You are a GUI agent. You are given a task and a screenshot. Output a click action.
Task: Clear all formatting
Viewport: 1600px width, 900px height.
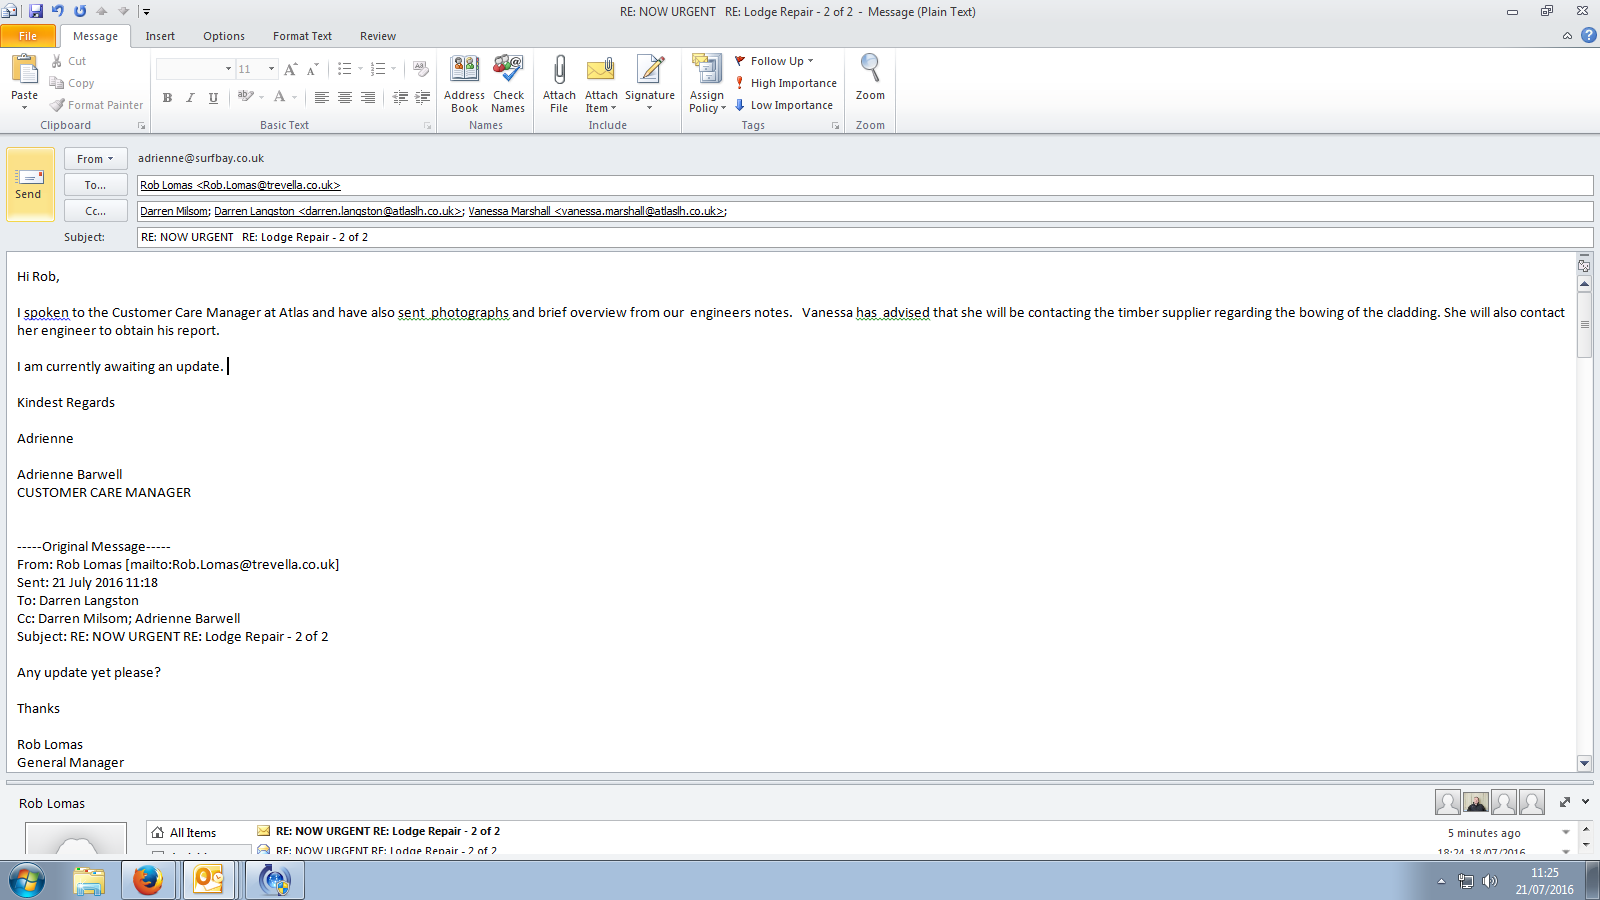pos(421,69)
